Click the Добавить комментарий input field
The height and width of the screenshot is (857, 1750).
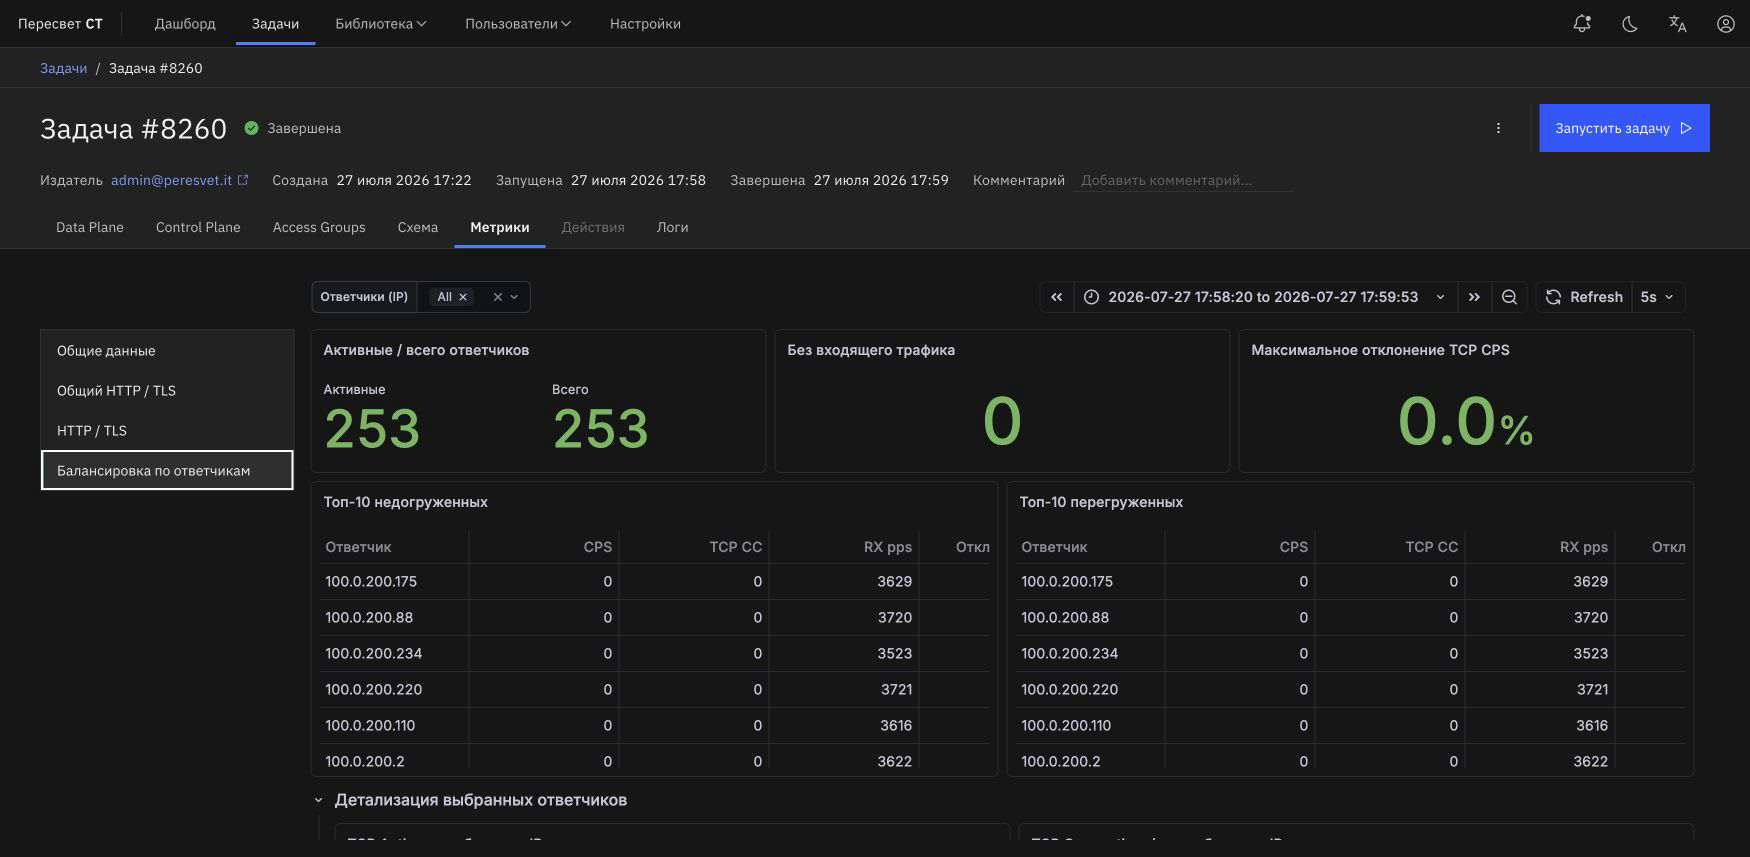coord(1183,181)
